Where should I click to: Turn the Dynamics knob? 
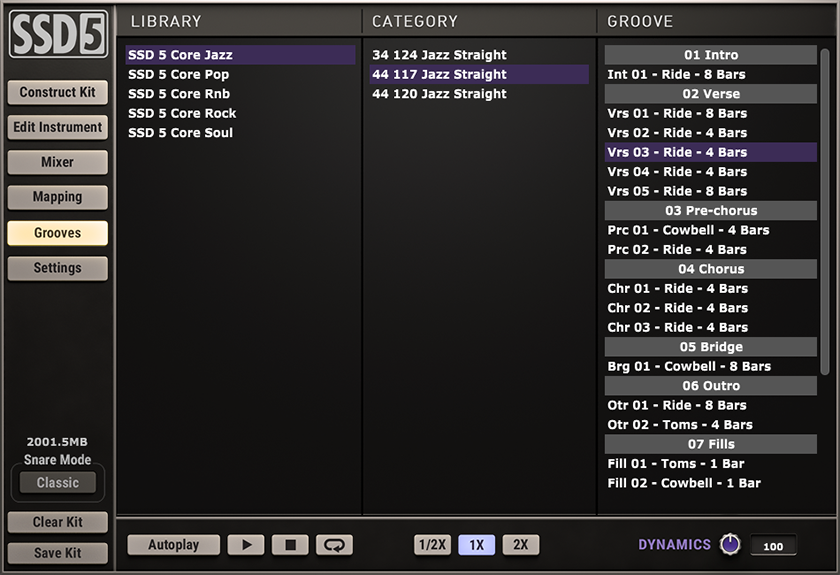730,545
